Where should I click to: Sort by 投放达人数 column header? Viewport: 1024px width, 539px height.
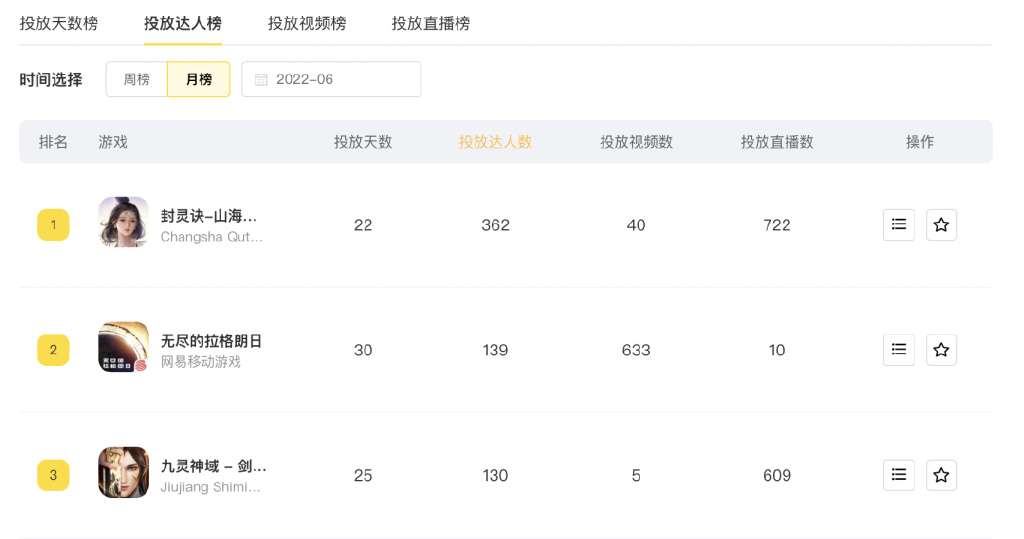pyautogui.click(x=495, y=142)
